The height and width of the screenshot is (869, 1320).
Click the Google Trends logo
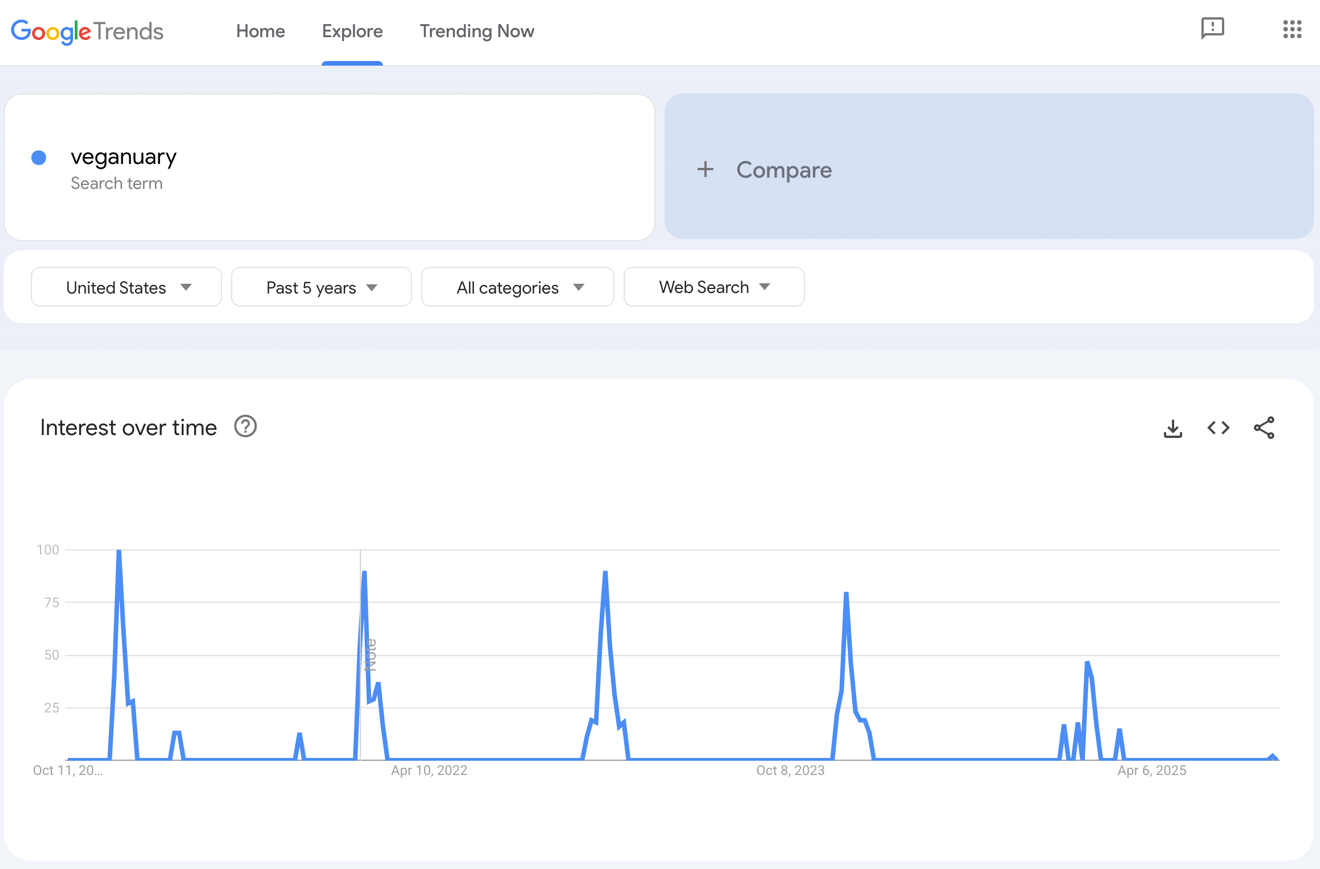(86, 31)
